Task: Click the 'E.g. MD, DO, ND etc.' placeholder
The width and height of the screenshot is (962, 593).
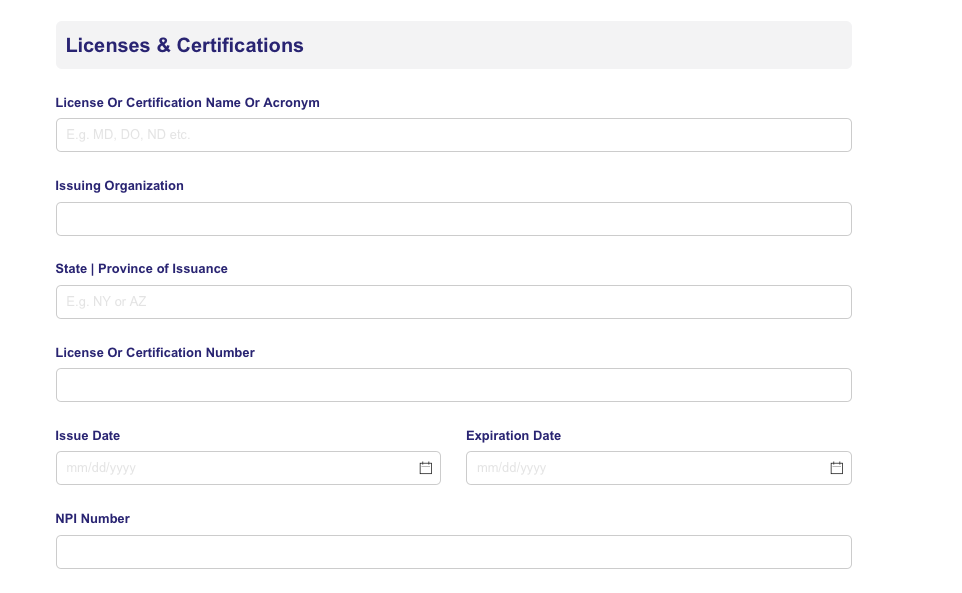Action: point(128,135)
